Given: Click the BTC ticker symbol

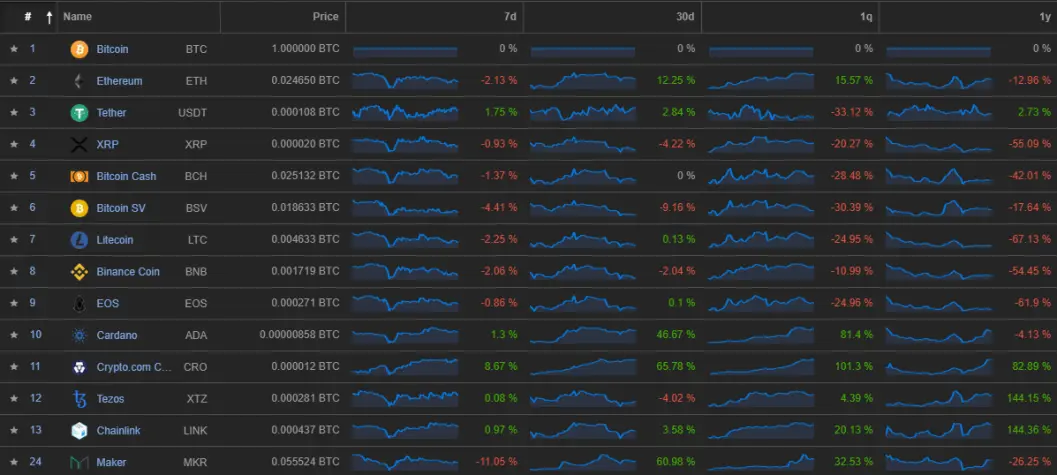Looking at the screenshot, I should (x=196, y=49).
